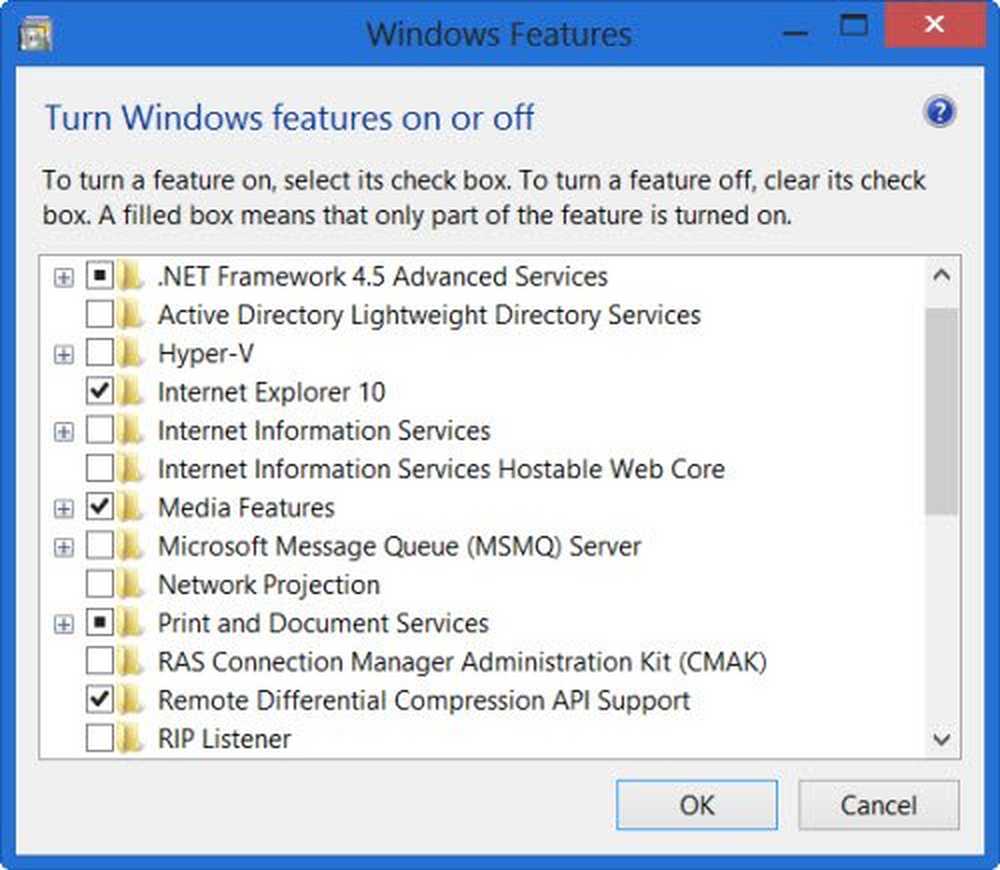Screen dimensions: 1000x870
Task: Check Microsoft Message Queue (MSMQ) Server
Action: 99,546
